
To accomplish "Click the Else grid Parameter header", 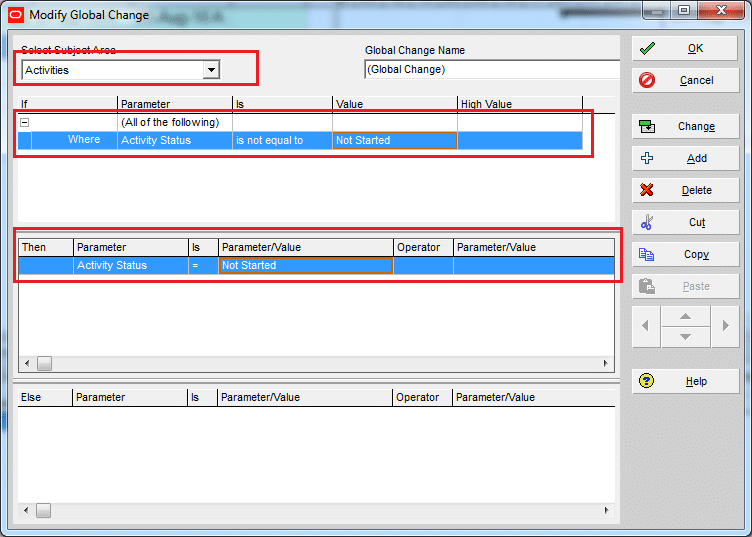I will coord(129,397).
